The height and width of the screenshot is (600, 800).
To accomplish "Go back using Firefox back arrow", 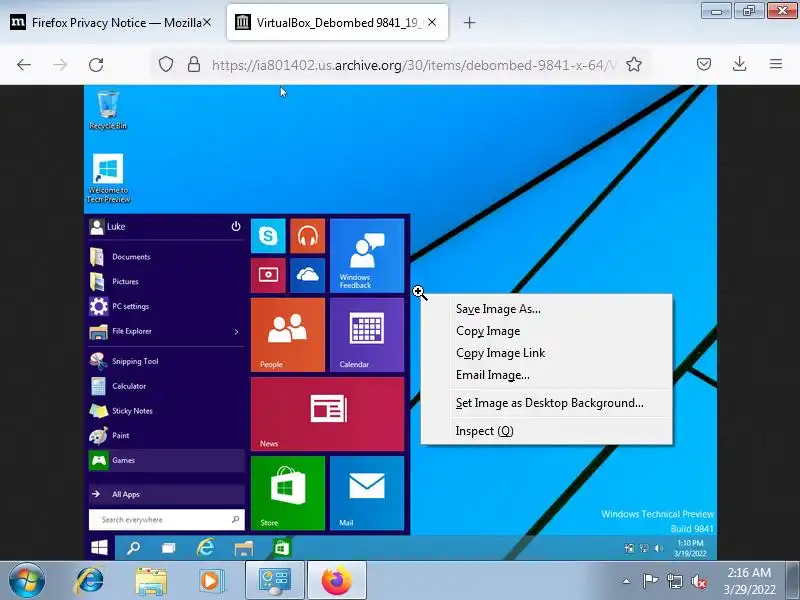I will (24, 65).
